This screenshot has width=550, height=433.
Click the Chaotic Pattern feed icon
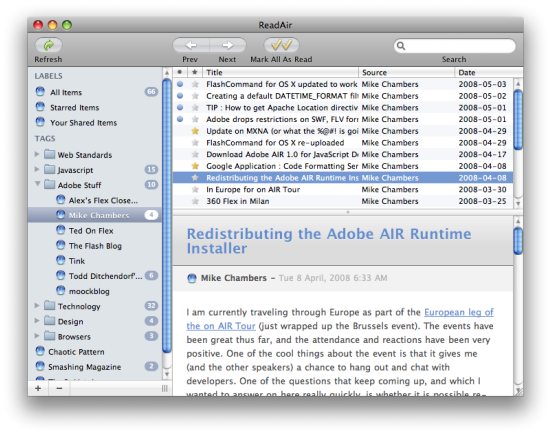pyautogui.click(x=40, y=351)
